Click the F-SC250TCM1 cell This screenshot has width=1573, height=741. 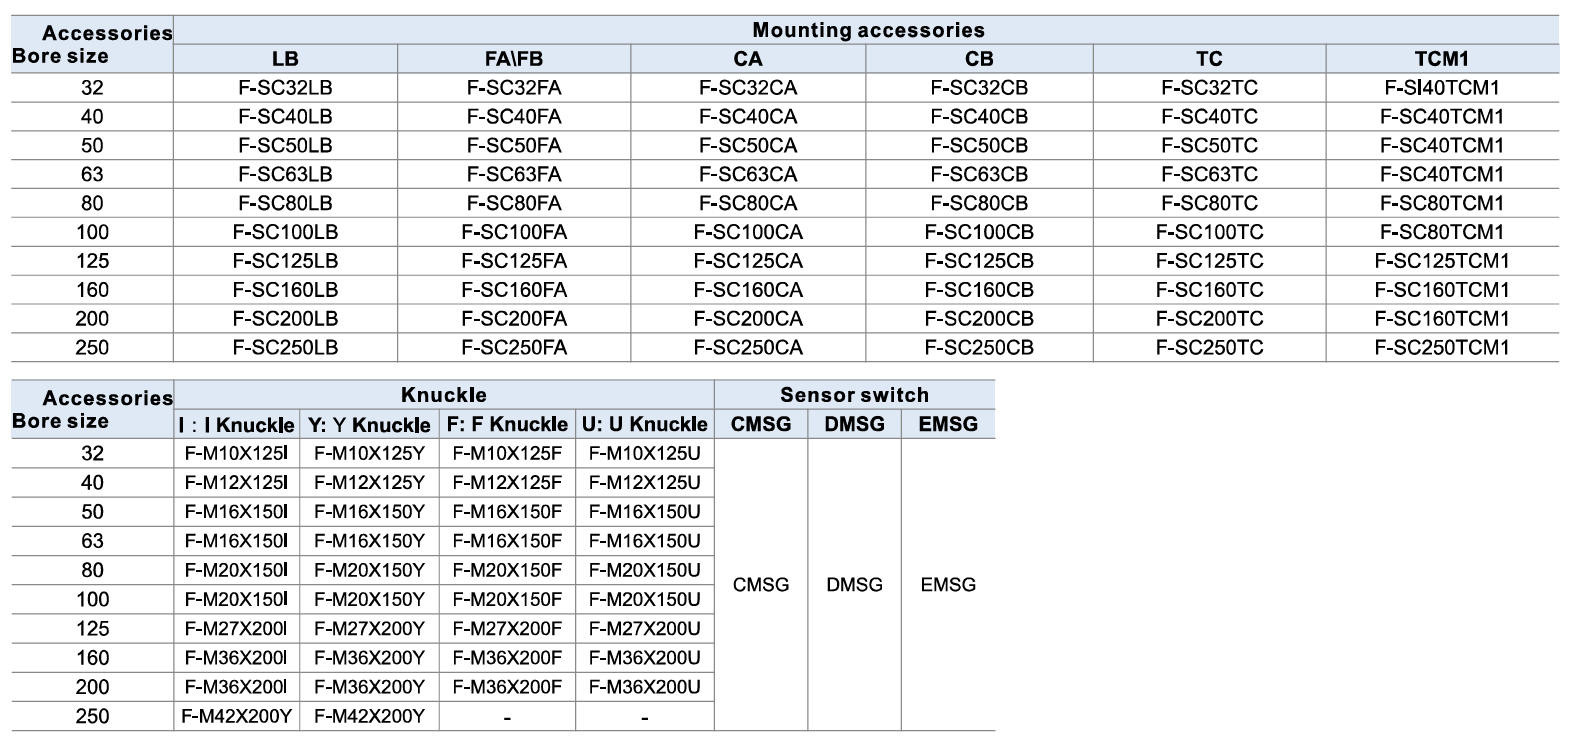point(1442,348)
